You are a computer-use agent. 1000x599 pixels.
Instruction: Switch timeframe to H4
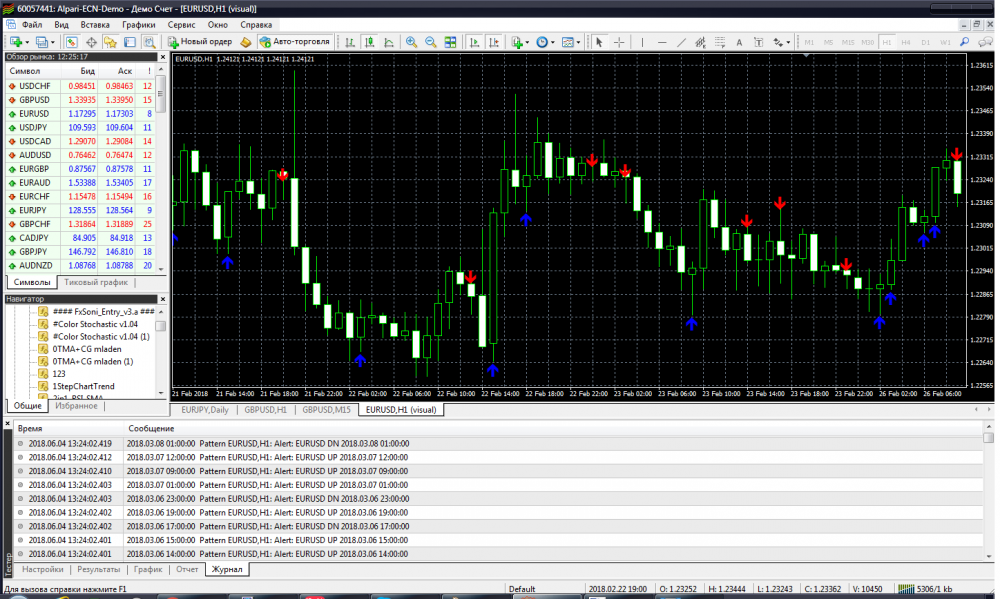(x=906, y=42)
